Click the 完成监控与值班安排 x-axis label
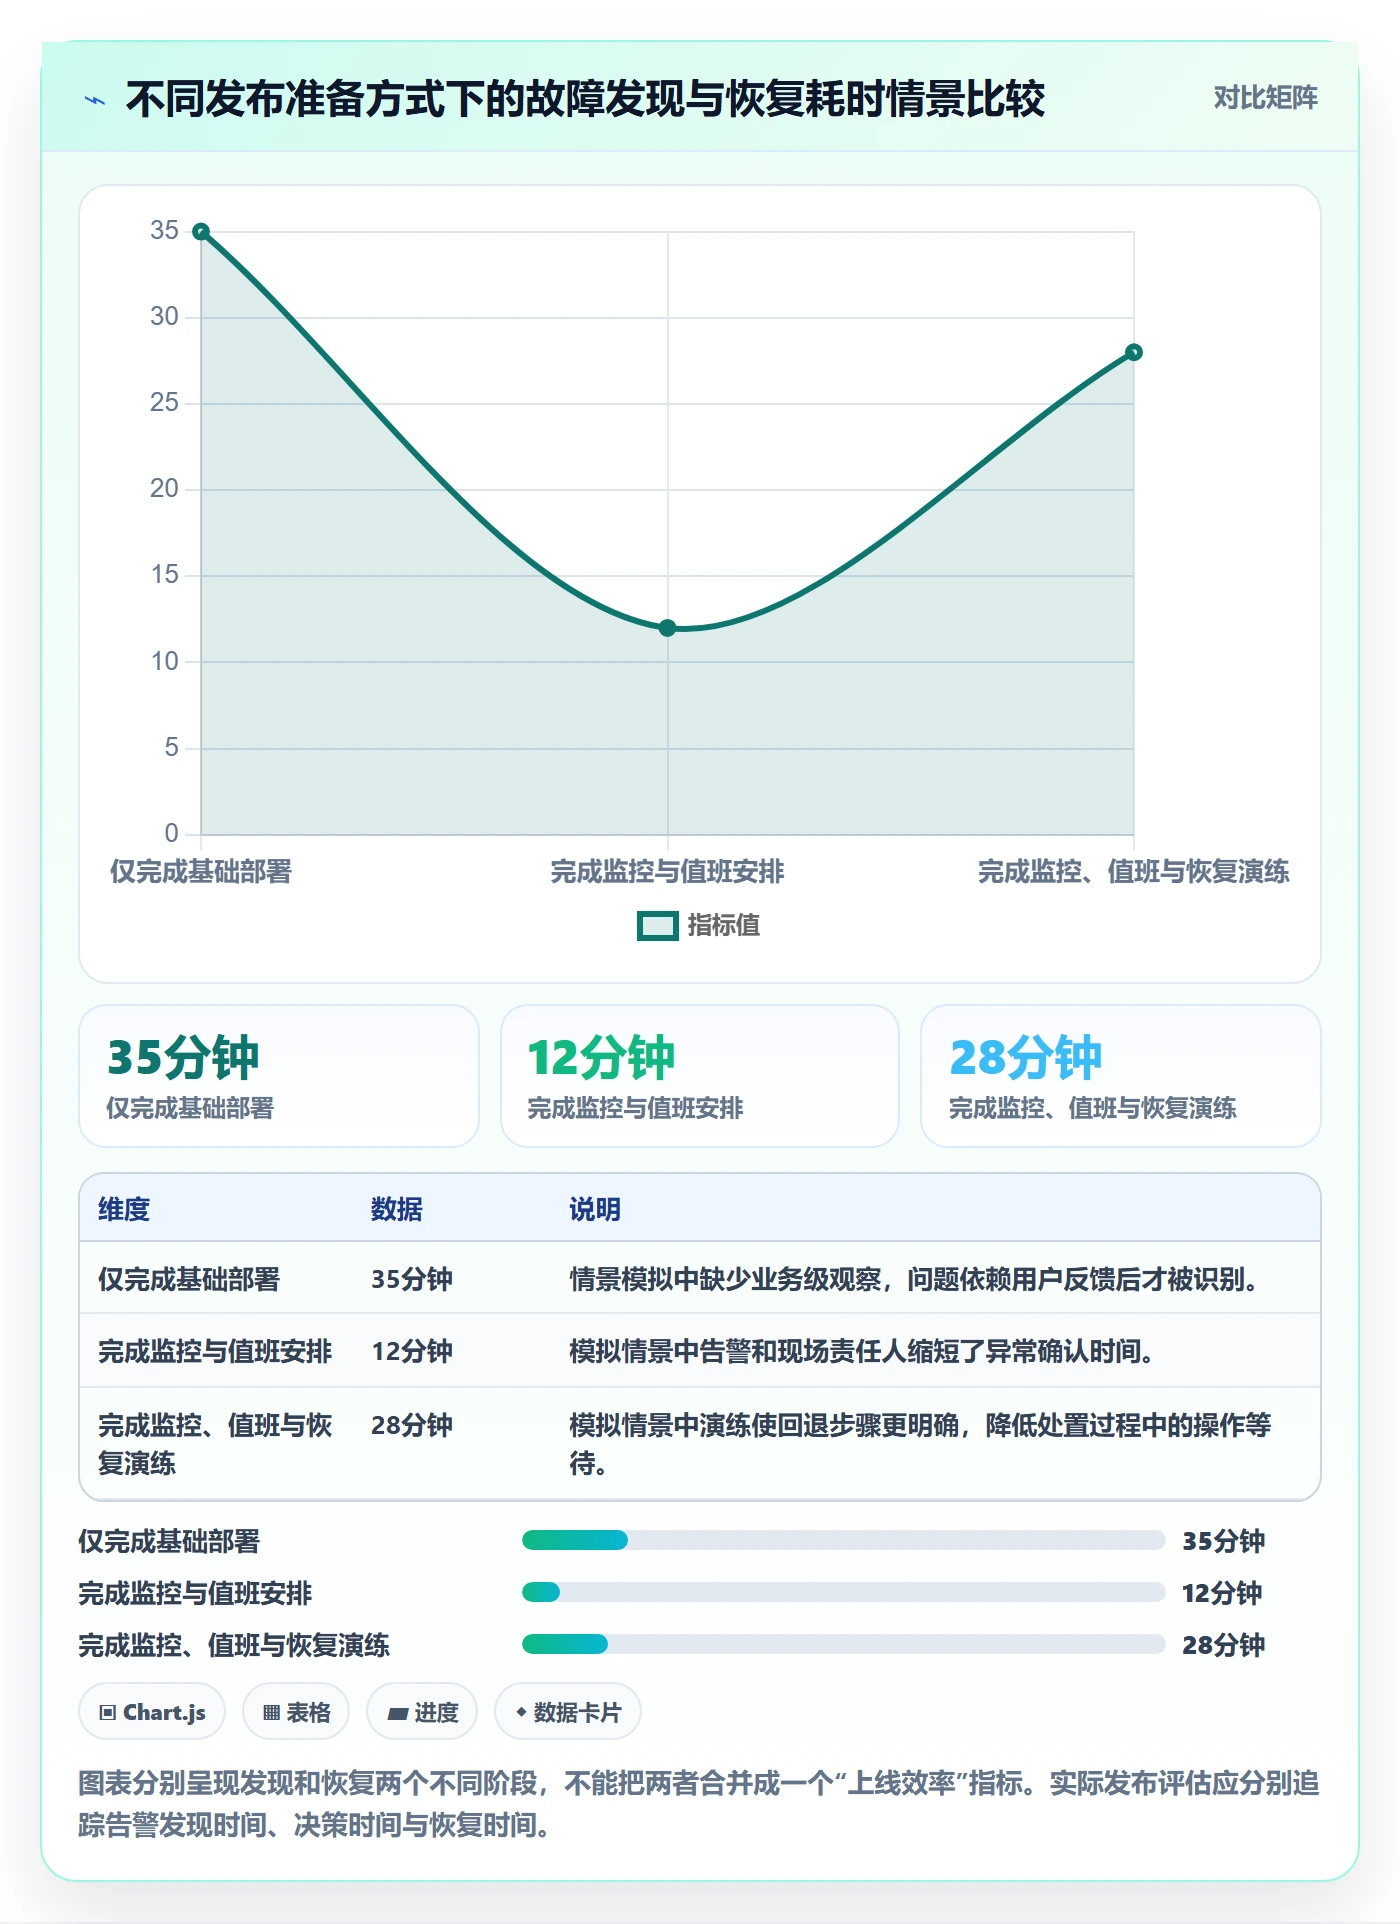Image resolution: width=1400 pixels, height=1924 pixels. tap(667, 872)
